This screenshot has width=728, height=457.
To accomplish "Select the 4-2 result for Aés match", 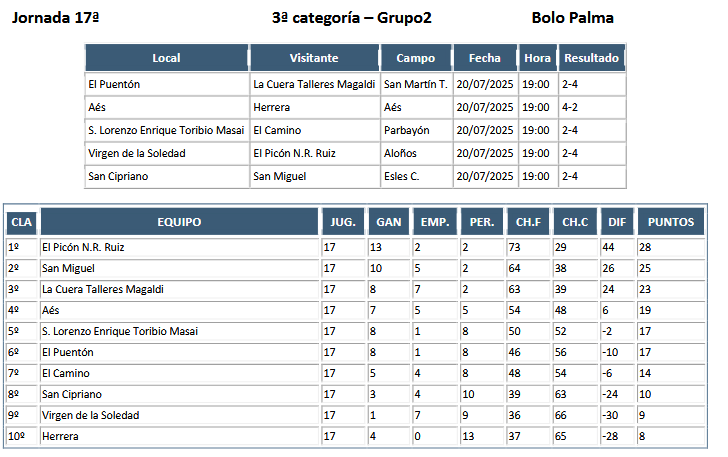I will click(x=570, y=107).
